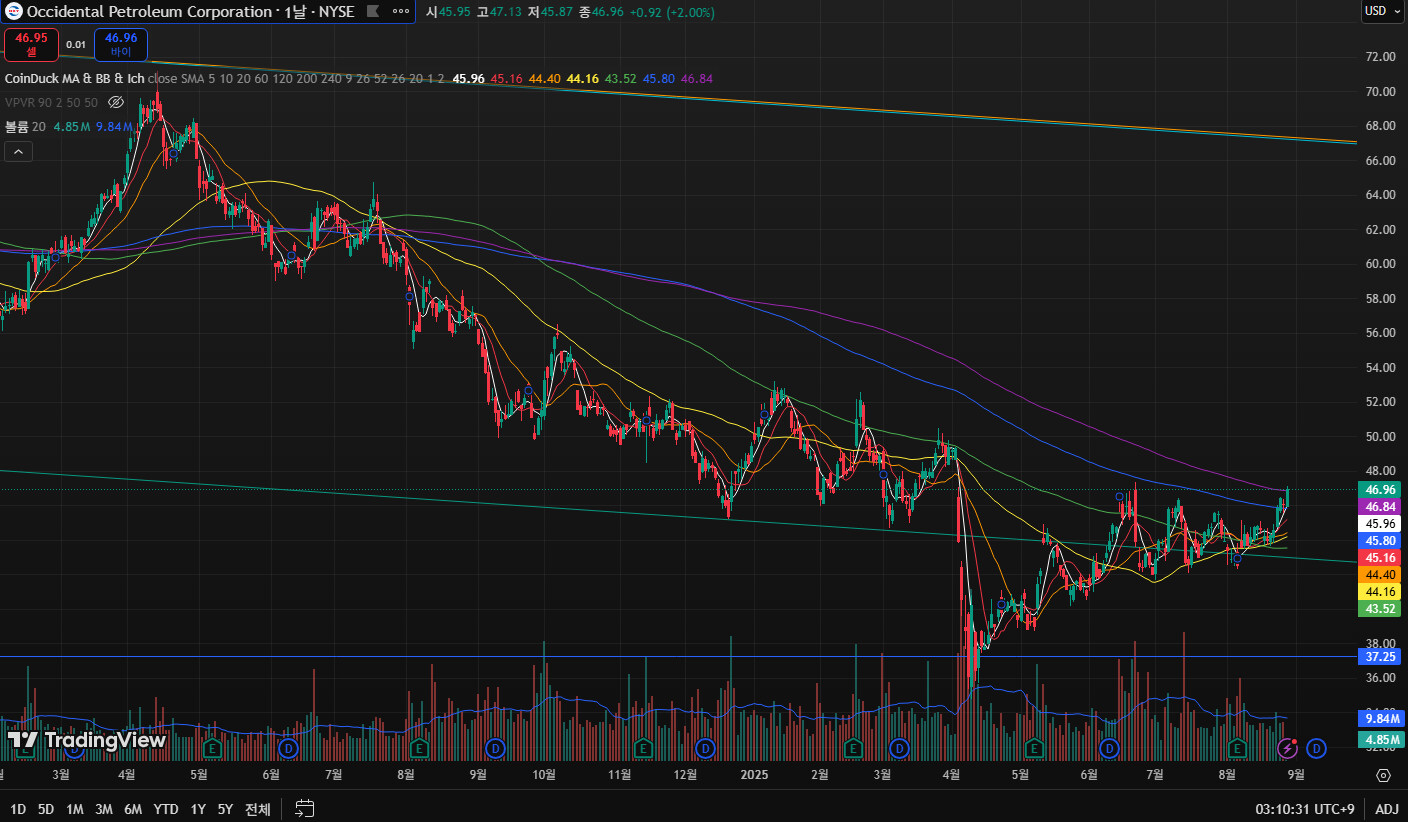Viewport: 1408px width, 822px height.
Task: Click the flag icon beside NYSE
Action: 372,12
